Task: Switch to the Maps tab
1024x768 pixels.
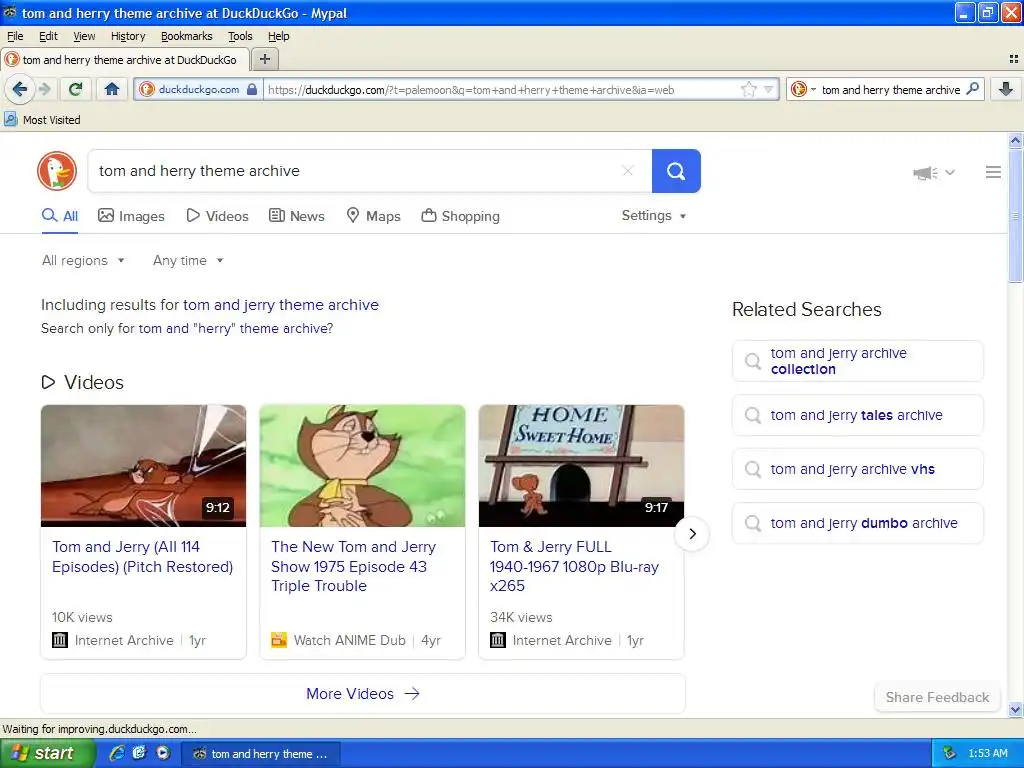Action: (374, 216)
